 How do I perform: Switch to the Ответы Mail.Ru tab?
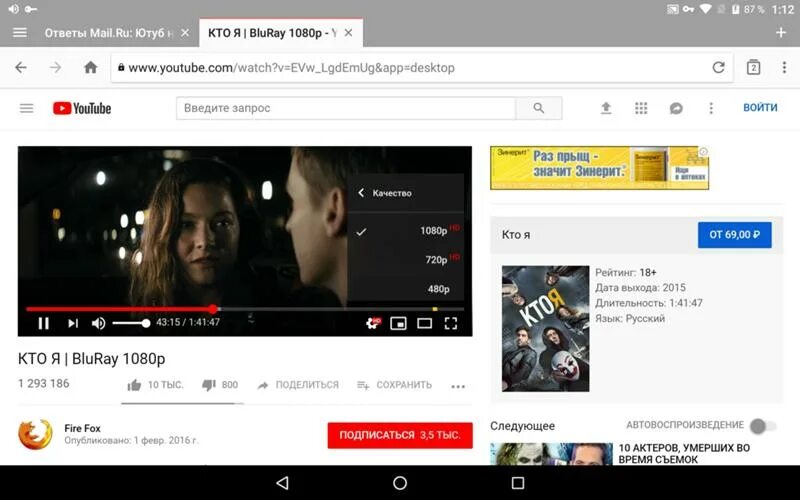(108, 33)
